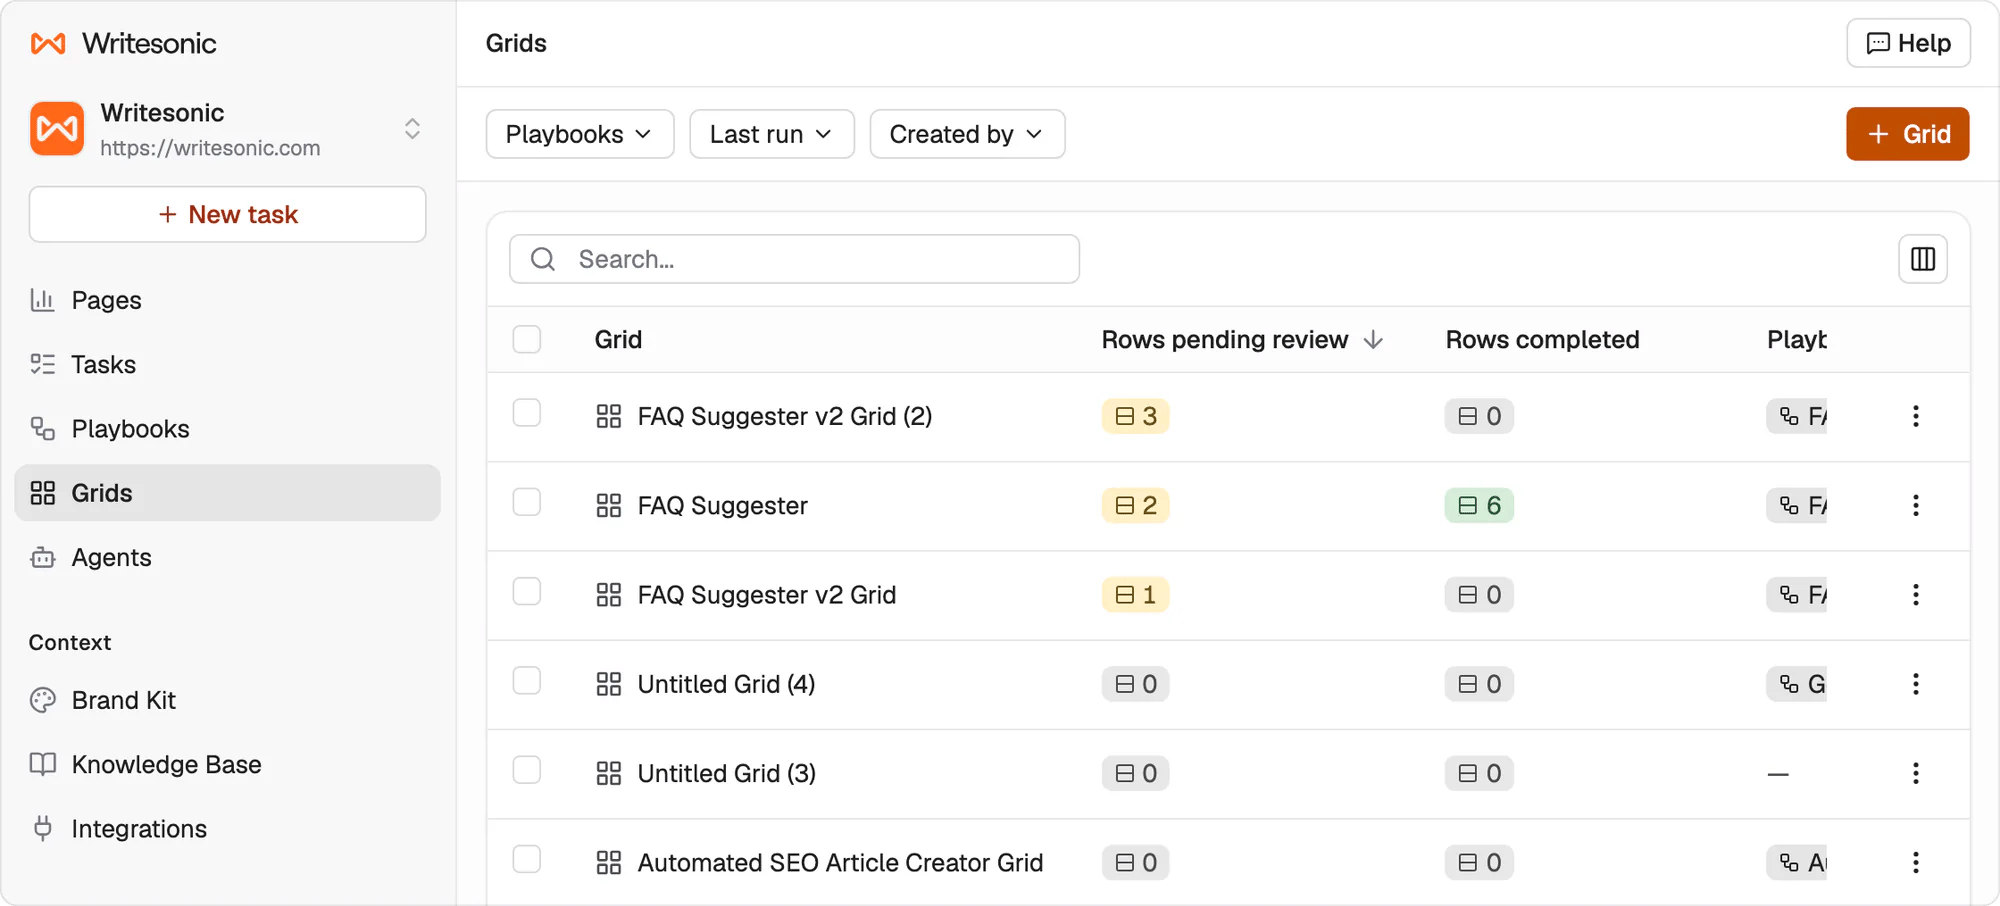The width and height of the screenshot is (2000, 906).
Task: Click the pending review badge showing 3
Action: click(x=1136, y=416)
